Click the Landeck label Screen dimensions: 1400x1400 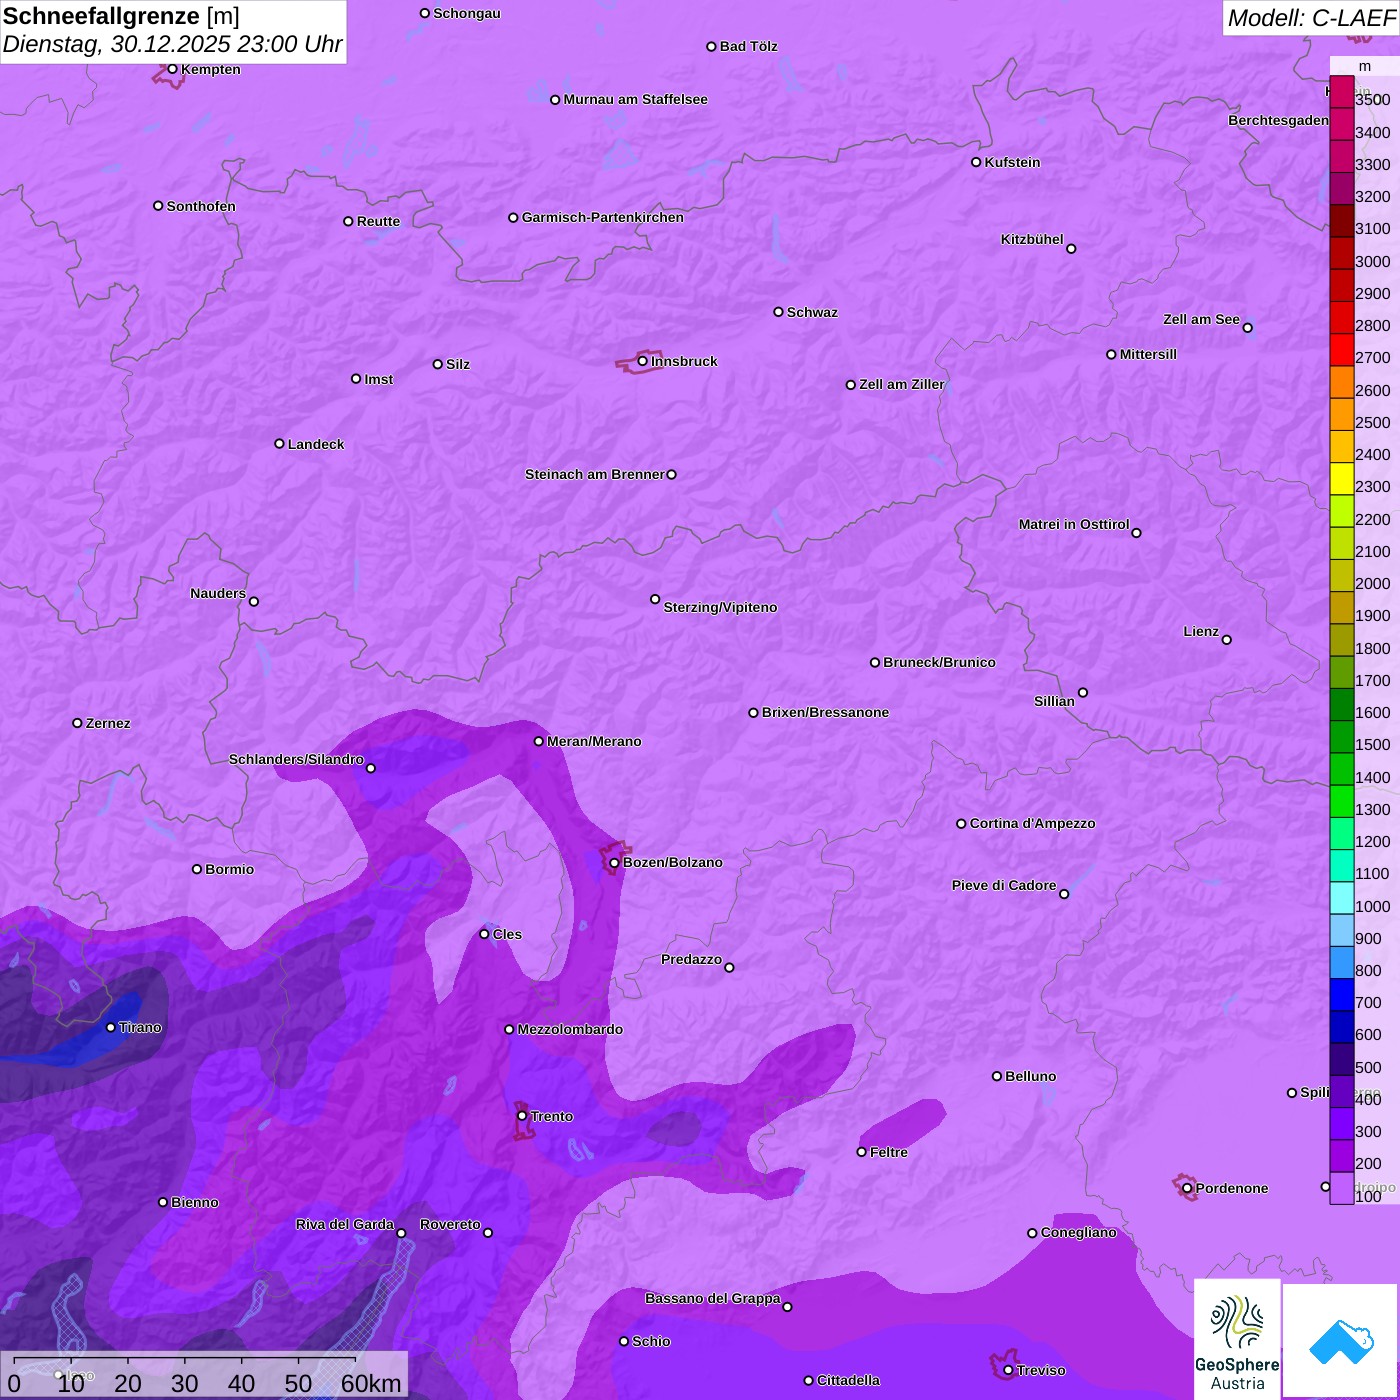[316, 444]
